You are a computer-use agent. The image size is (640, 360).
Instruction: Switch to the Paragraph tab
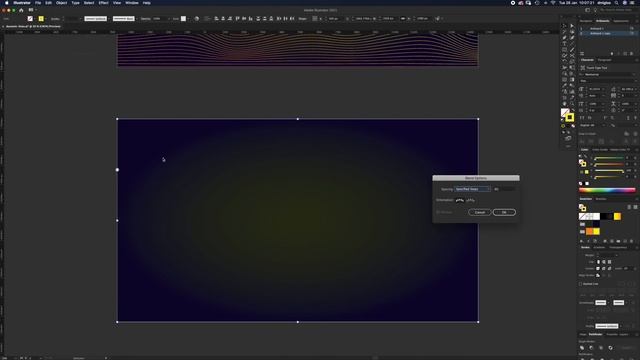[604, 60]
